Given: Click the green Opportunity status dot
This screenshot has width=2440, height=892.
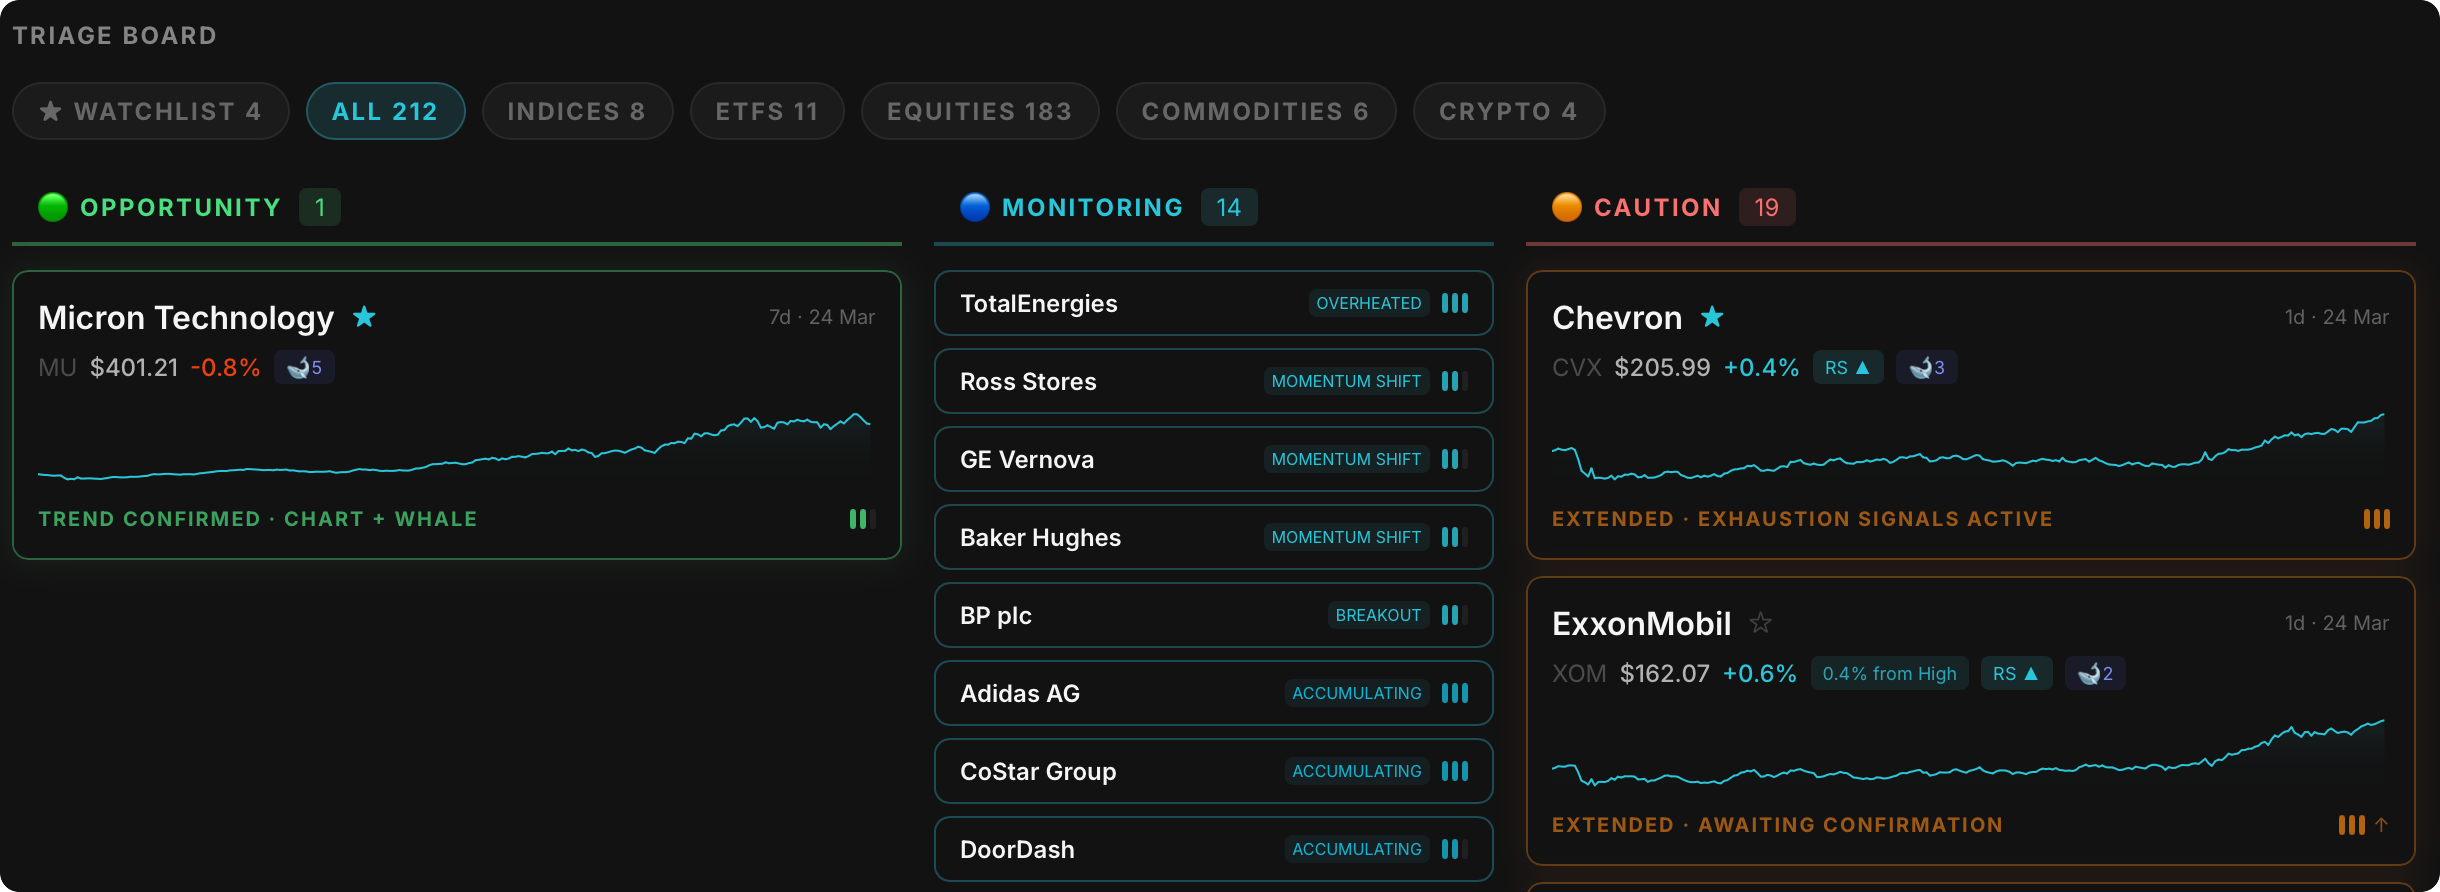Looking at the screenshot, I should (x=53, y=207).
